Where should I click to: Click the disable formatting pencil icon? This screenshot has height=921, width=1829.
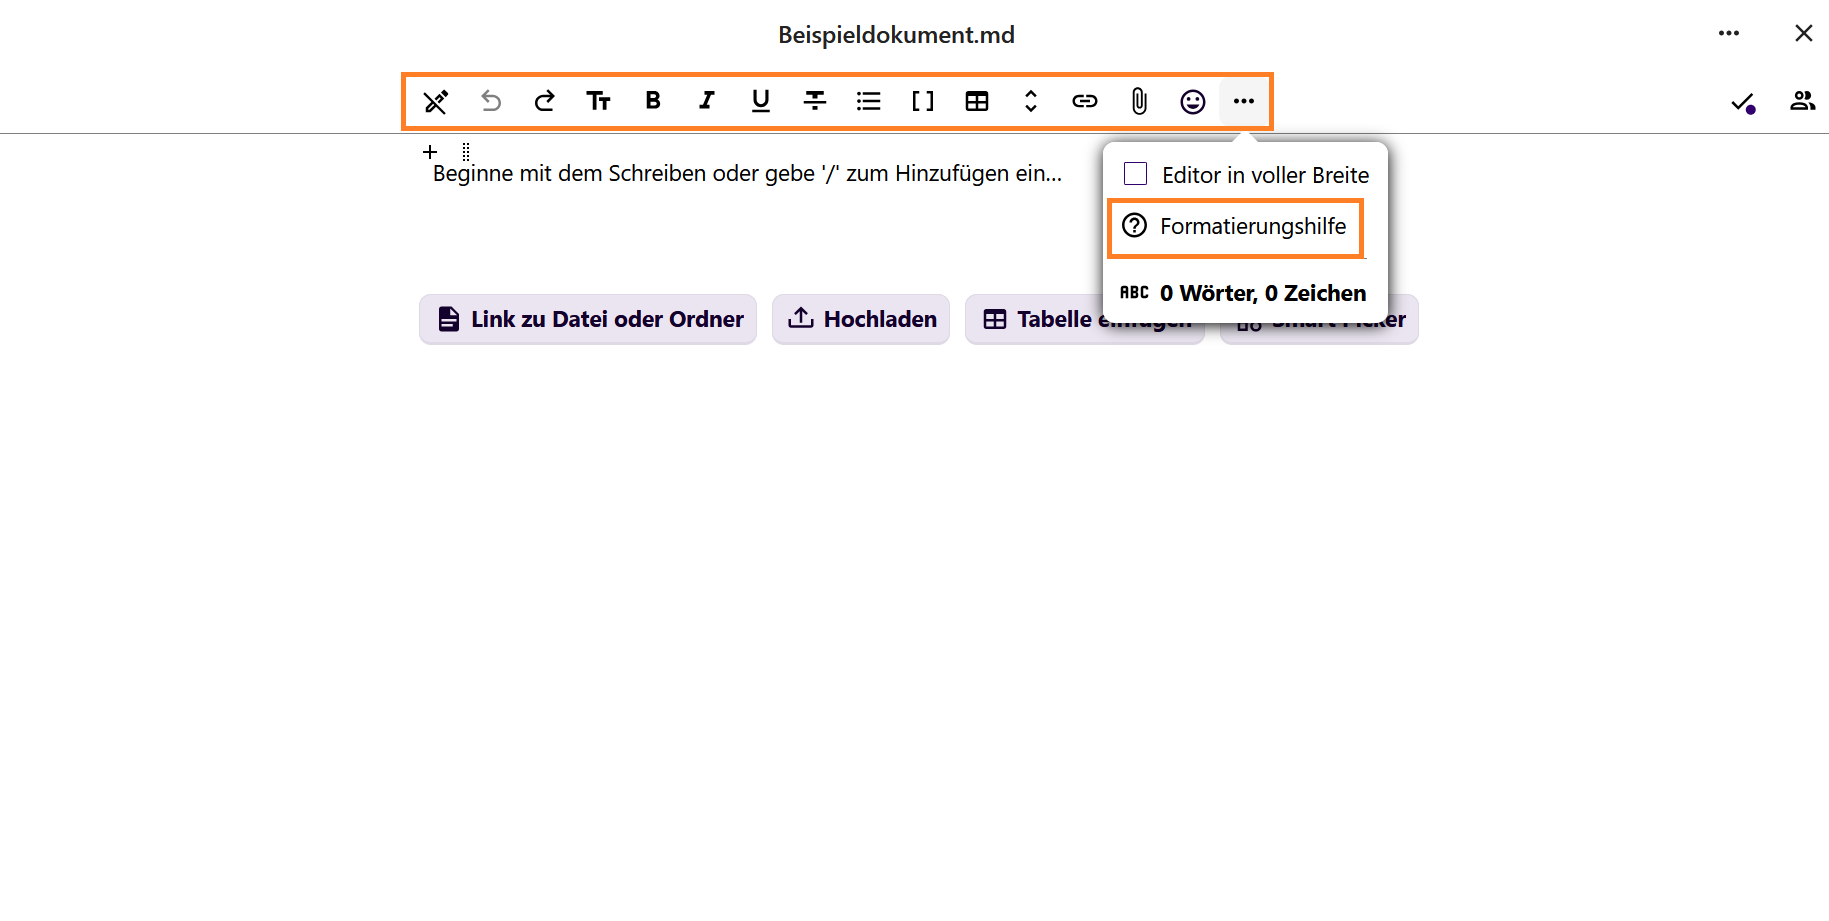(x=435, y=101)
